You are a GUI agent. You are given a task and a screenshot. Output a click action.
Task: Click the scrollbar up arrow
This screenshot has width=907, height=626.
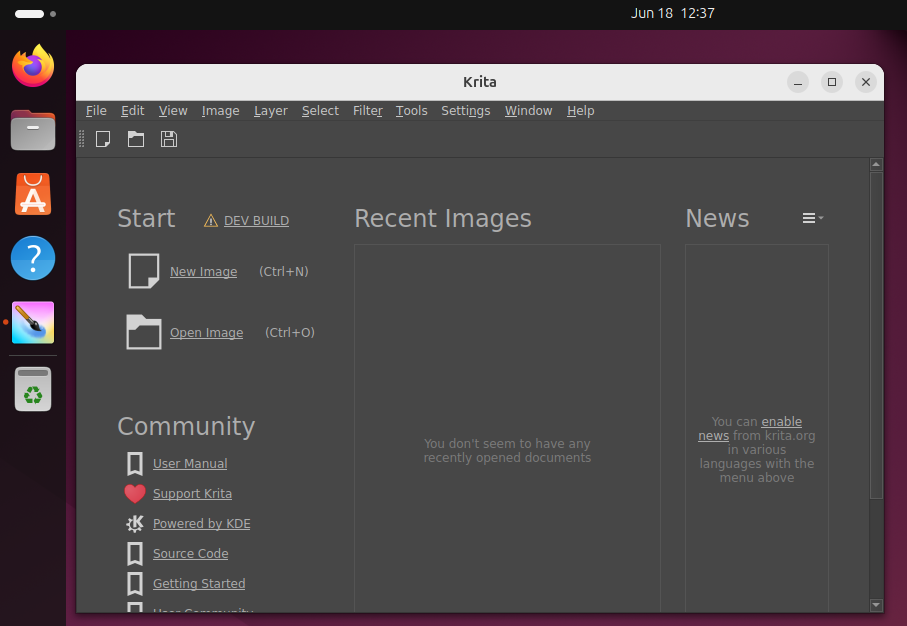click(876, 165)
